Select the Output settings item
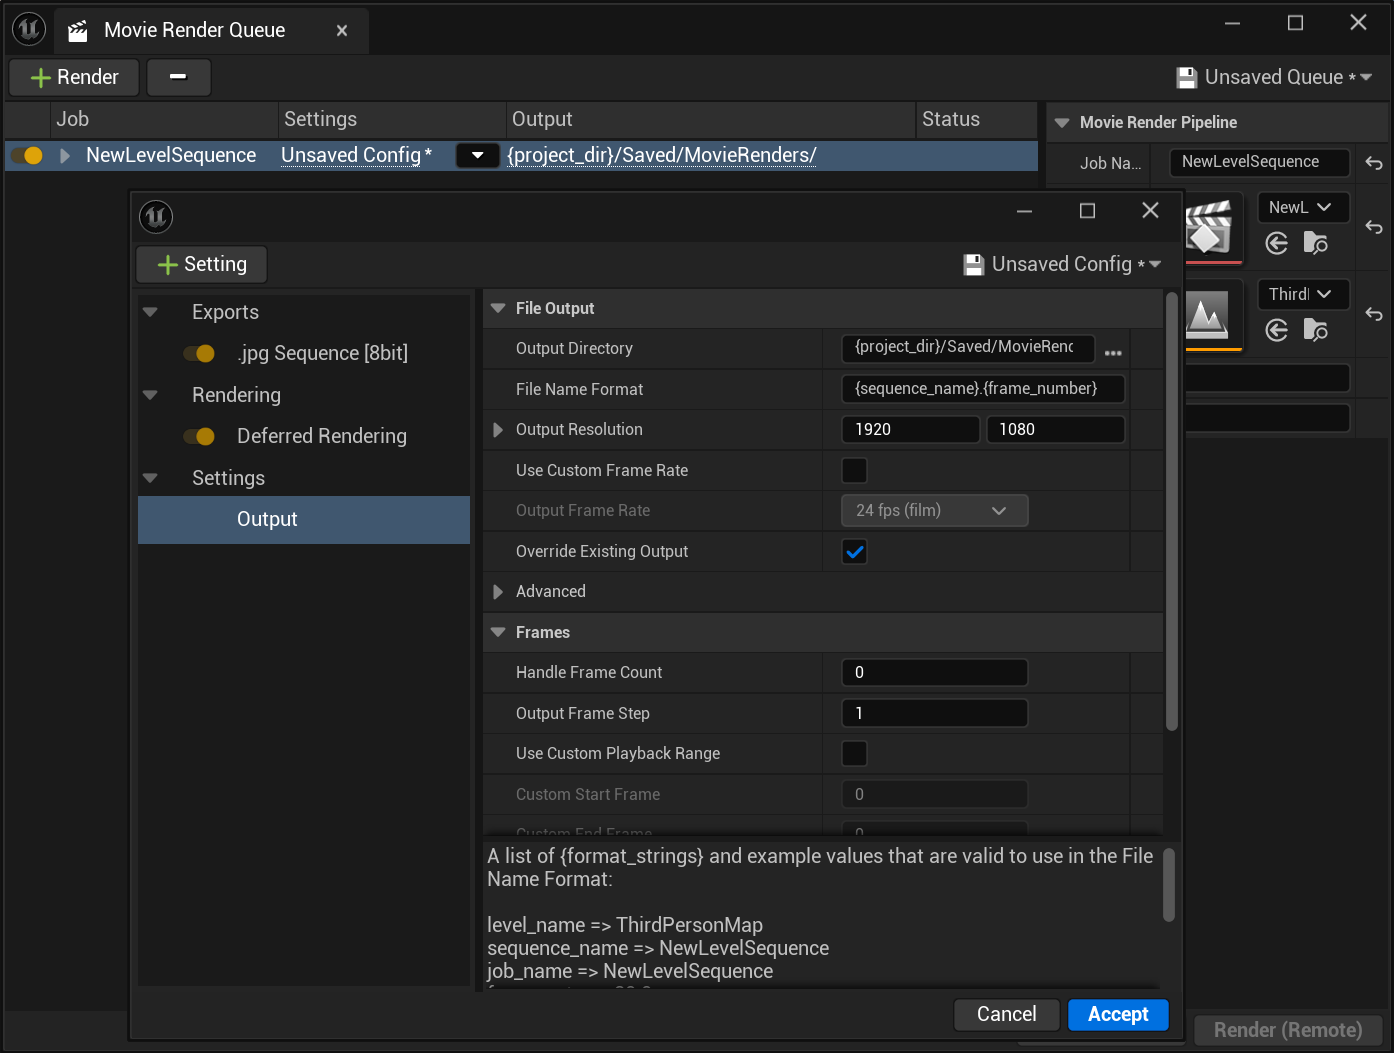 pyautogui.click(x=304, y=520)
